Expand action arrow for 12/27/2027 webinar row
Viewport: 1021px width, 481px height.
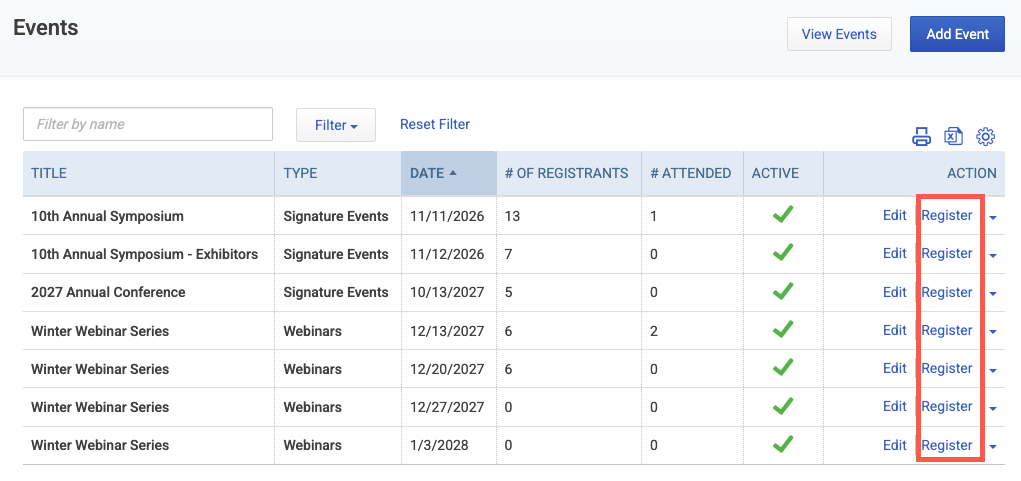pos(992,409)
